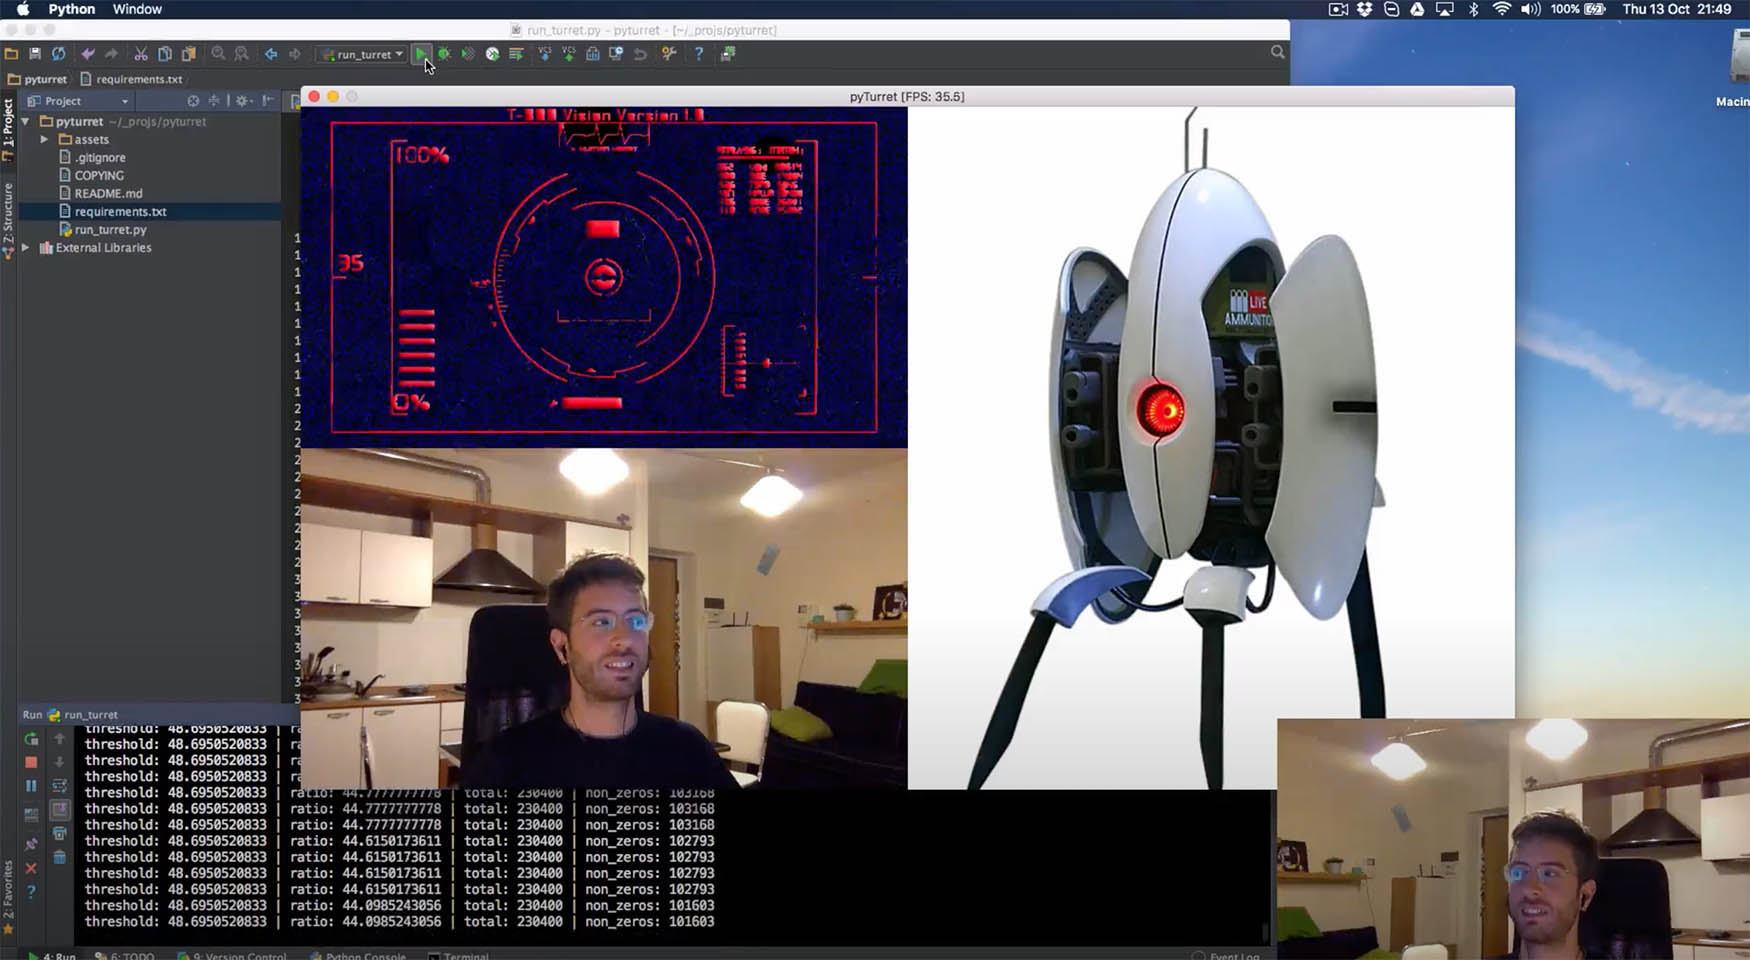Click Scroll from Source target icon
Image resolution: width=1750 pixels, height=960 pixels.
(x=193, y=101)
